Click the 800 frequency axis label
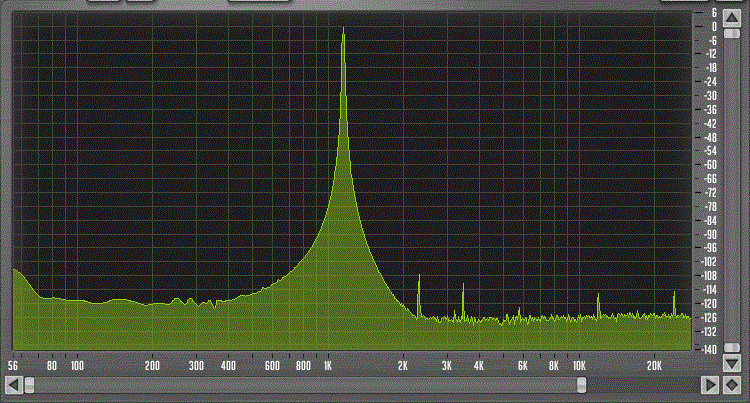 303,366
